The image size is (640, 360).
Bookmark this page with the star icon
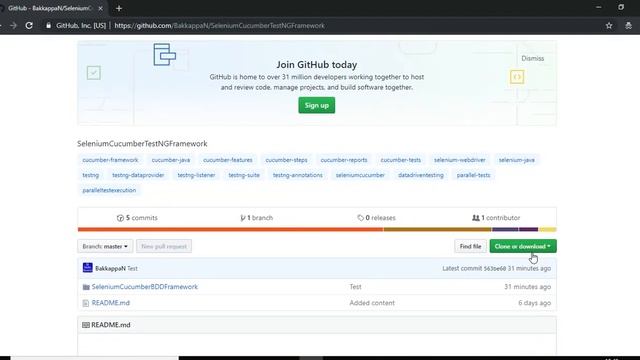(x=609, y=25)
